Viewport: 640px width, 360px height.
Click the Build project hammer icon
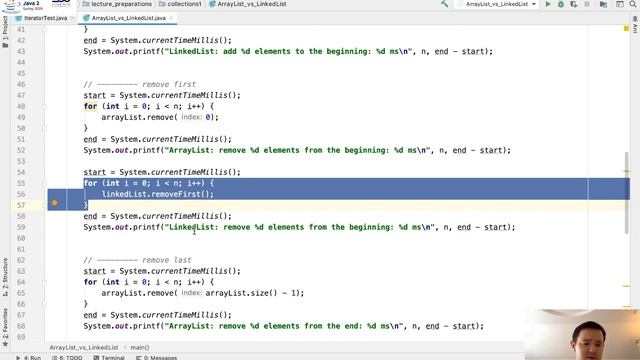[444, 4]
